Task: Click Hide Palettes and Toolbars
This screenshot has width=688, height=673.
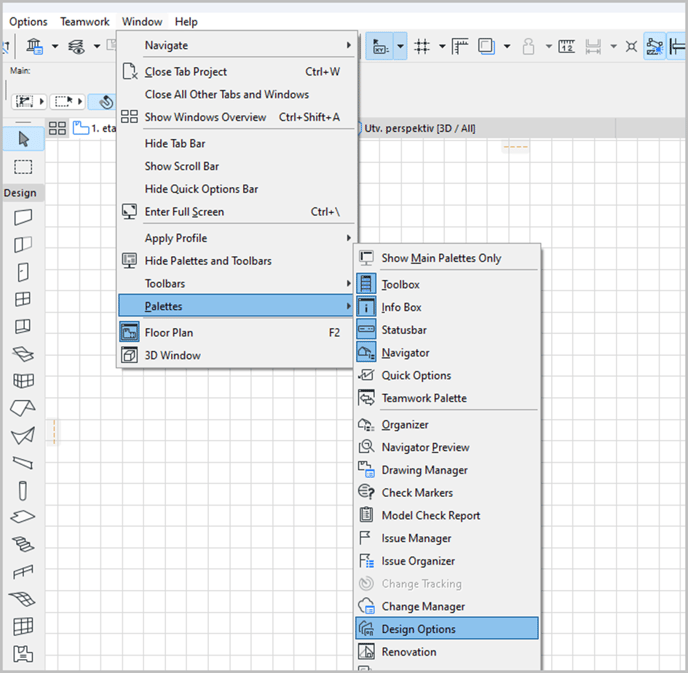Action: pos(237,261)
